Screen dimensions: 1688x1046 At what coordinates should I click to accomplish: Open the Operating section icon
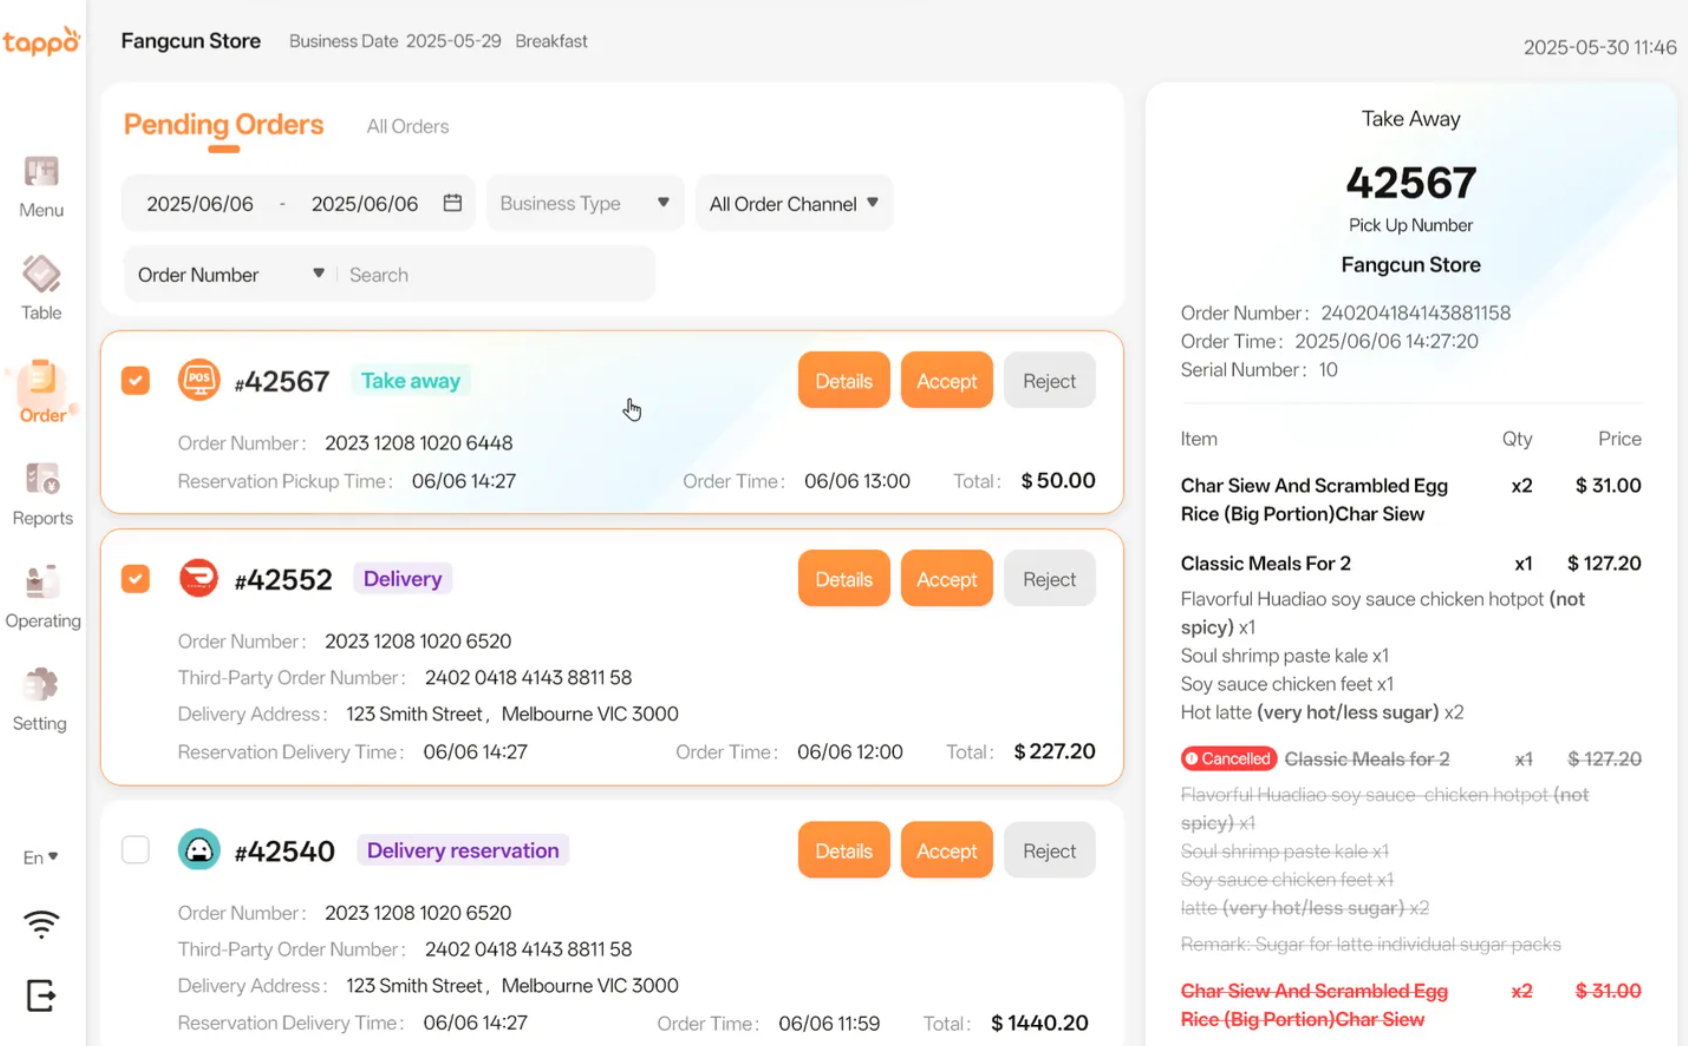pos(42,597)
